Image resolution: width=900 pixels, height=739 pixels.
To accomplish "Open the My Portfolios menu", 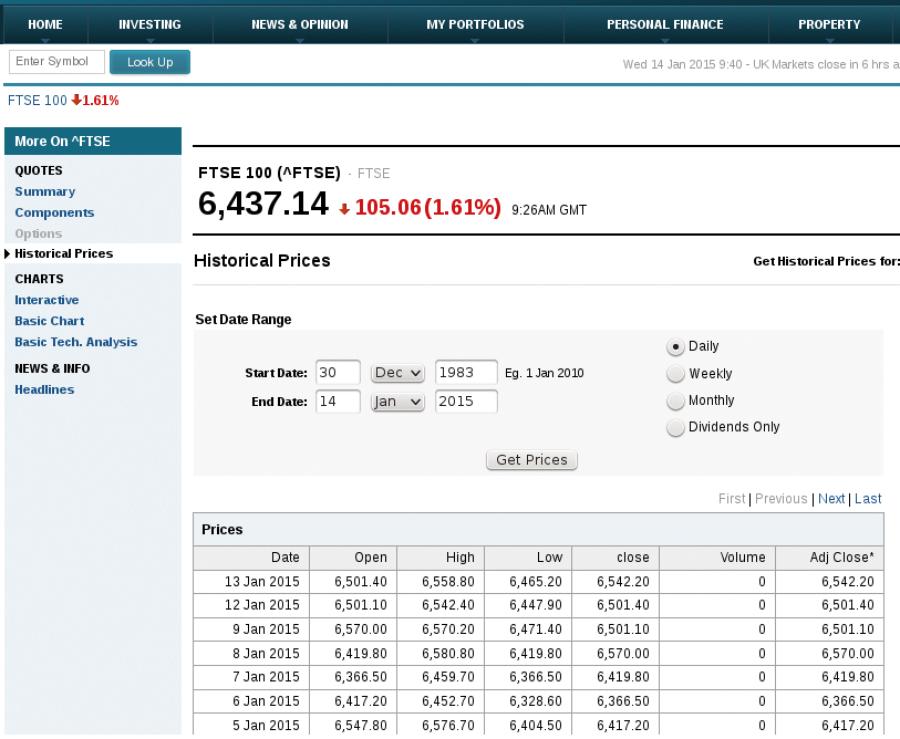I will [475, 25].
